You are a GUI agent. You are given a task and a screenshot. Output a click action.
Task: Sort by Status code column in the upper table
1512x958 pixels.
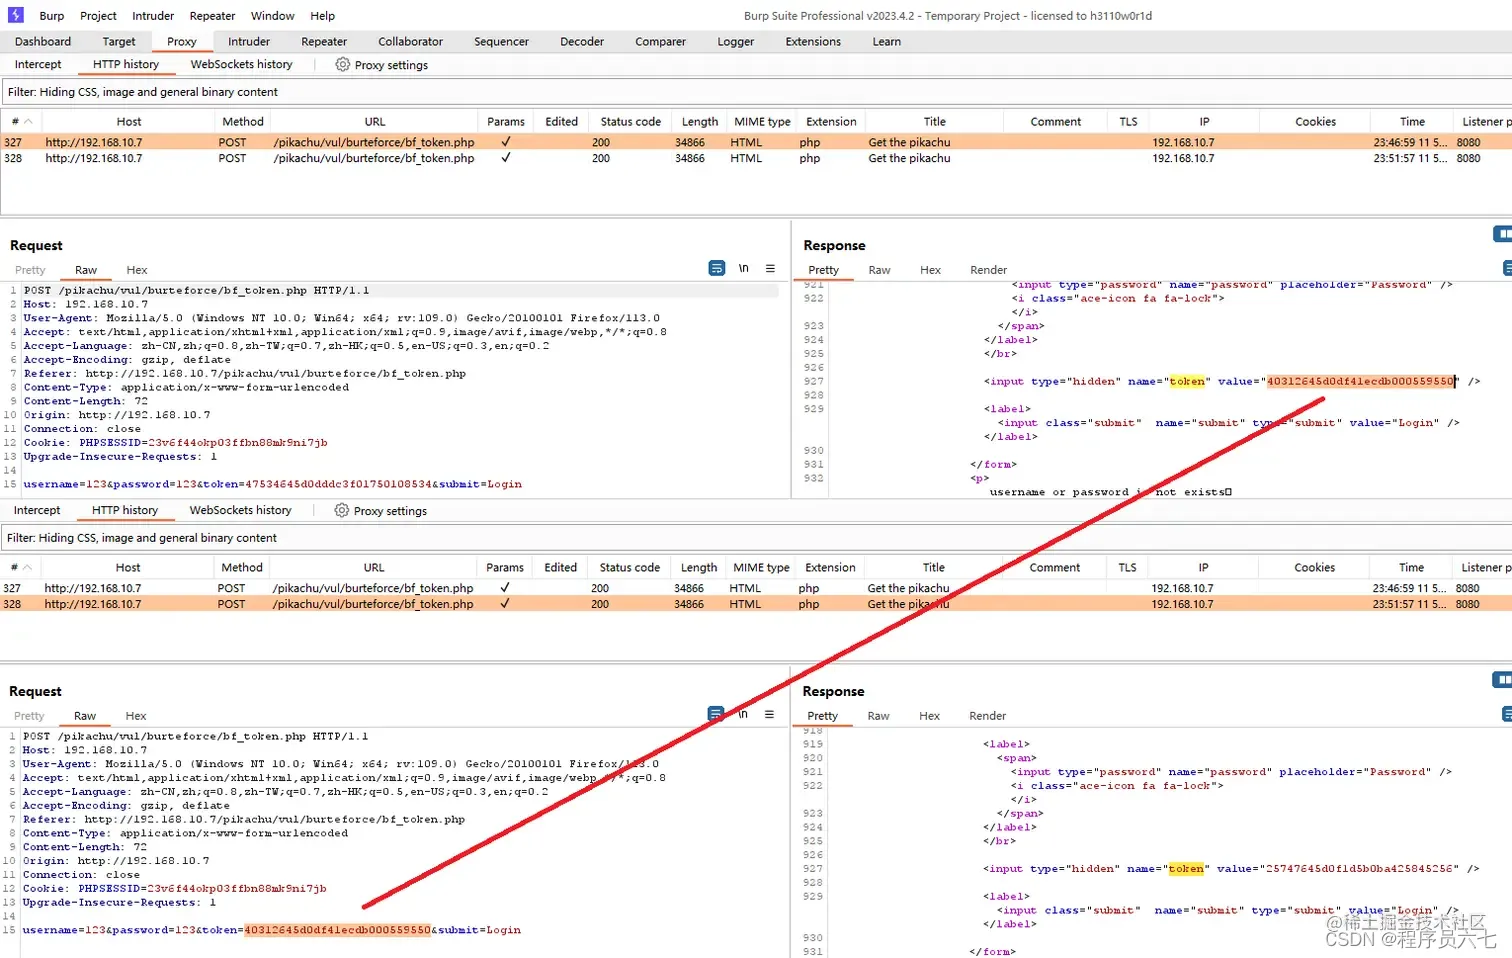click(x=630, y=121)
